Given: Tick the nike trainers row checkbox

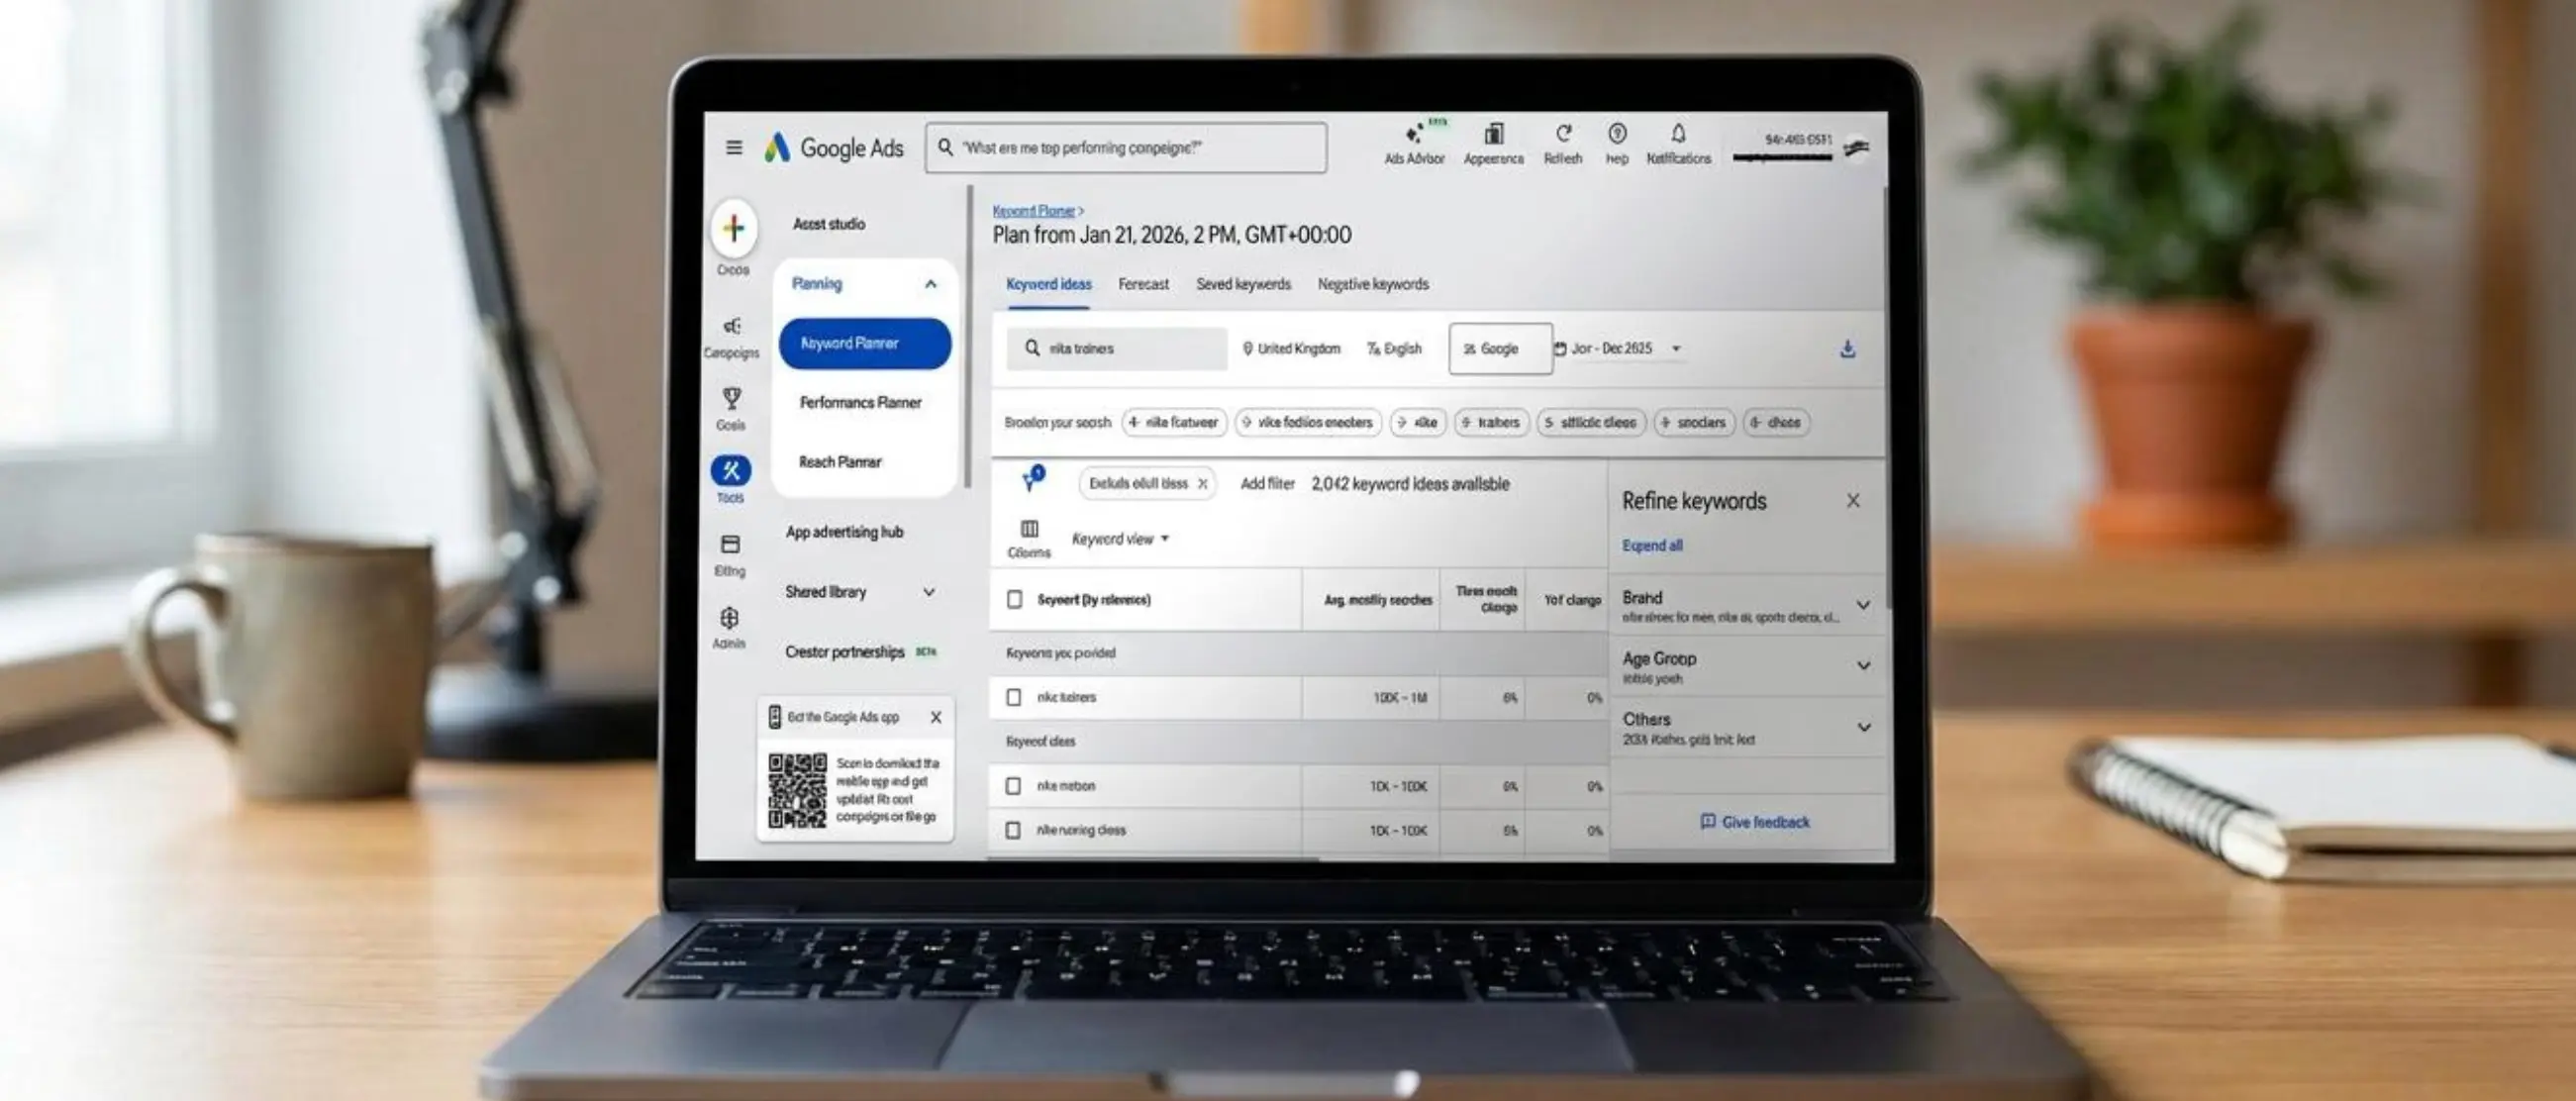Looking at the screenshot, I should point(1013,698).
